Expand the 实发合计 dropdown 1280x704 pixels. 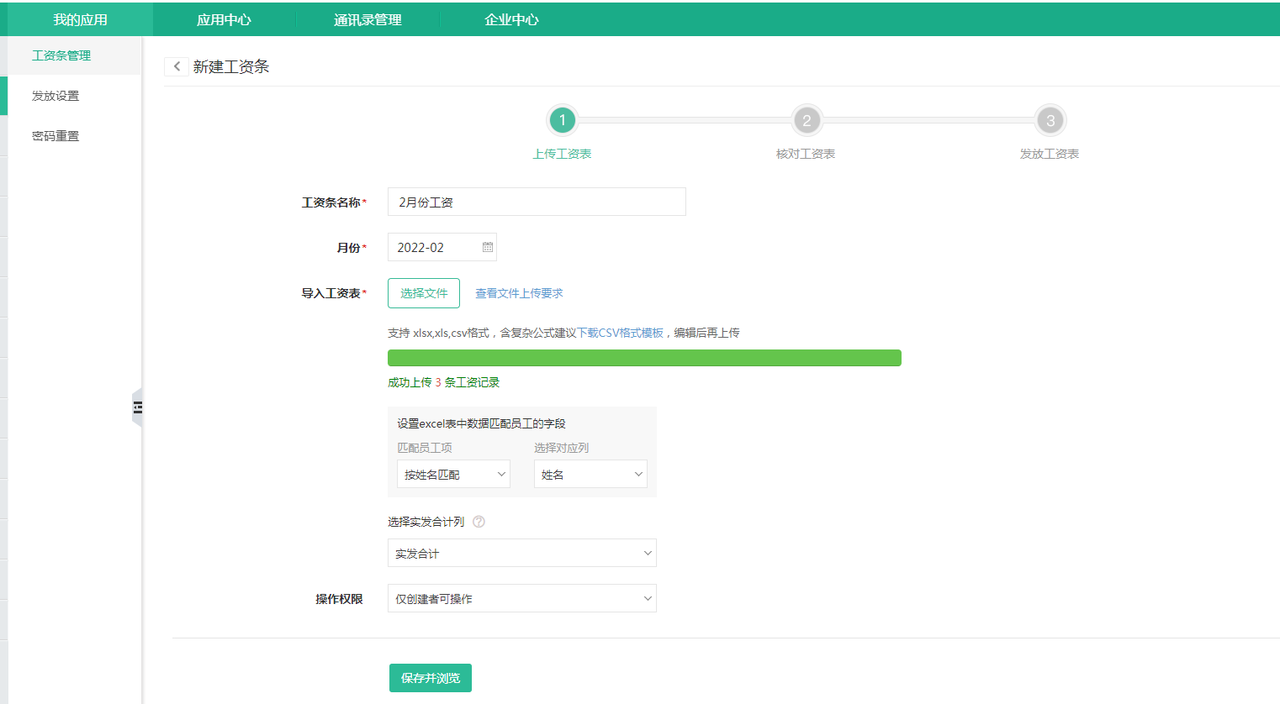click(522, 553)
